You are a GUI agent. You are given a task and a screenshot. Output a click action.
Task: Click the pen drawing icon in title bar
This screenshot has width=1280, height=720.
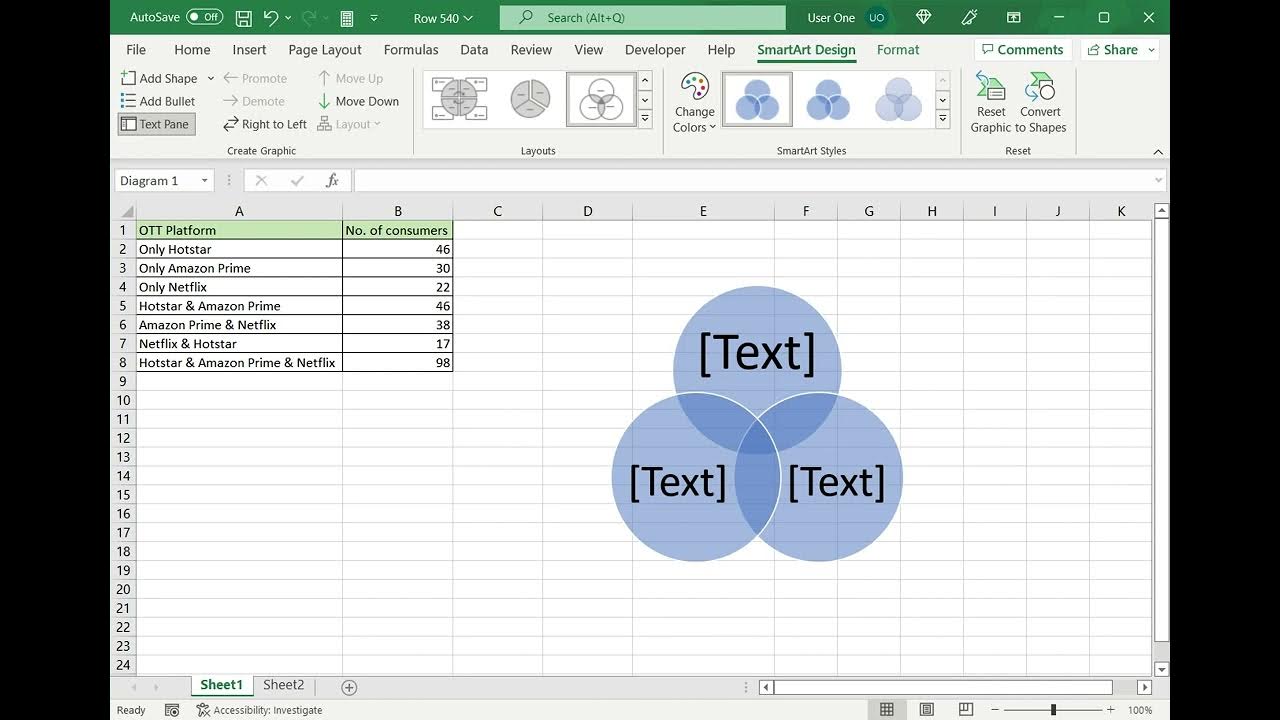pos(969,17)
